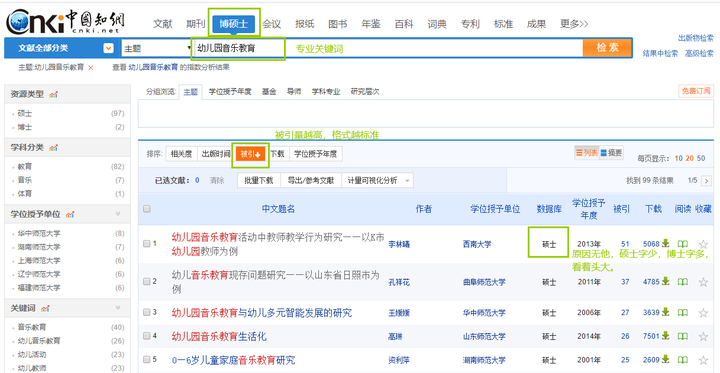Open chart icon beside 学科分类
The width and height of the screenshot is (720, 373).
tap(53, 147)
